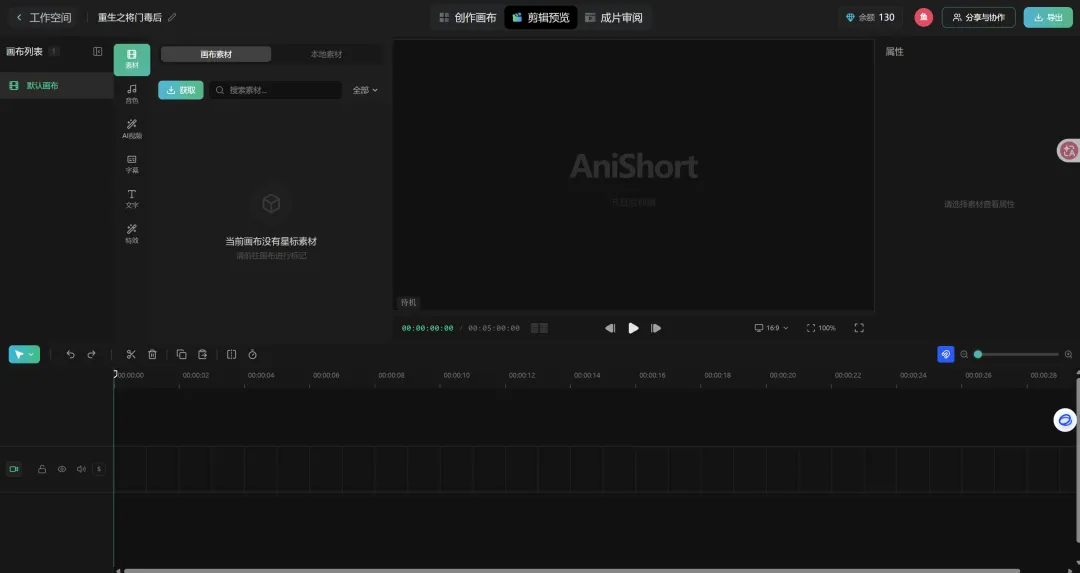Image resolution: width=1080 pixels, height=573 pixels.
Task: Toggle track visibility eye icon
Action: click(x=62, y=469)
